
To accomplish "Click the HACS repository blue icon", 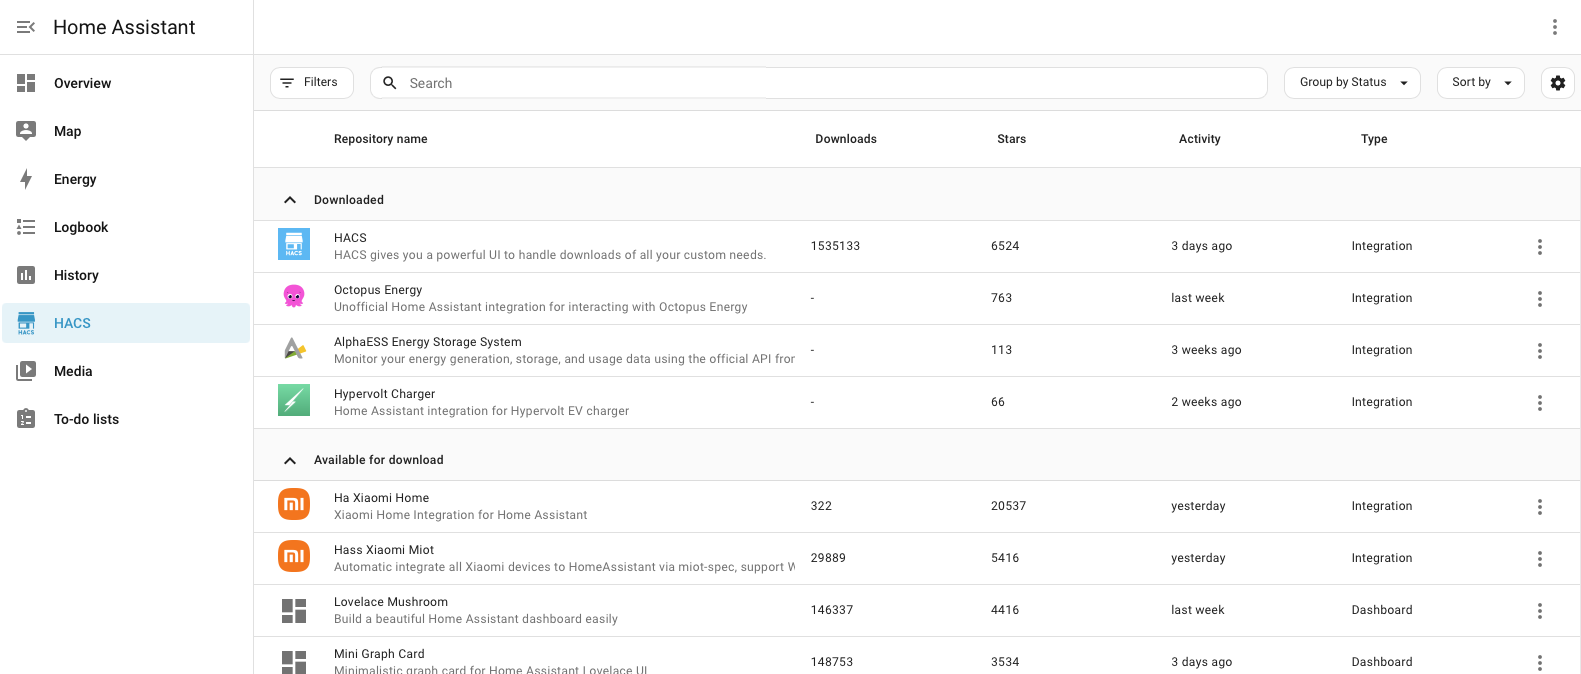I will (x=294, y=244).
